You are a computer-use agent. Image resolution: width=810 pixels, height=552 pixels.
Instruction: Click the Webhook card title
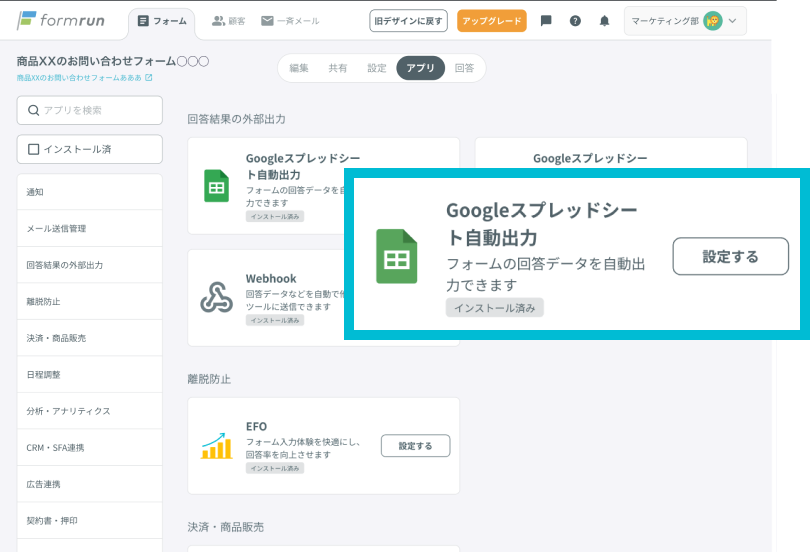(271, 278)
